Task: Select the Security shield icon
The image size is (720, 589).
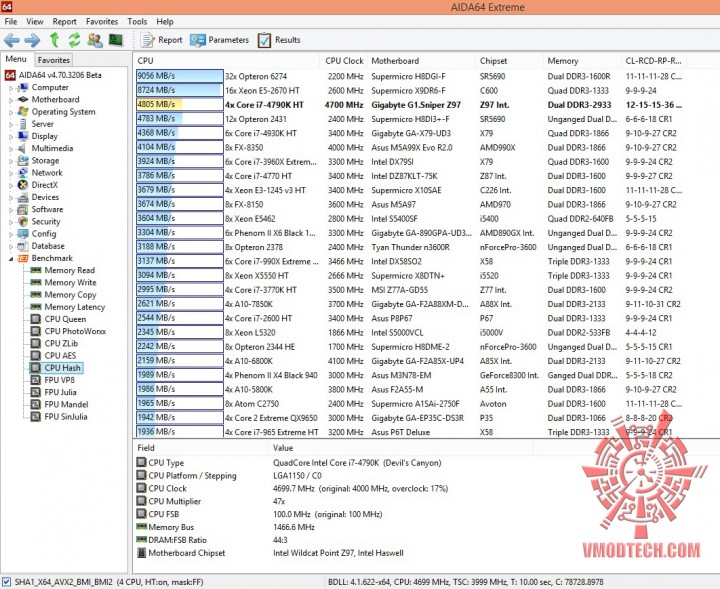Action: (23, 221)
